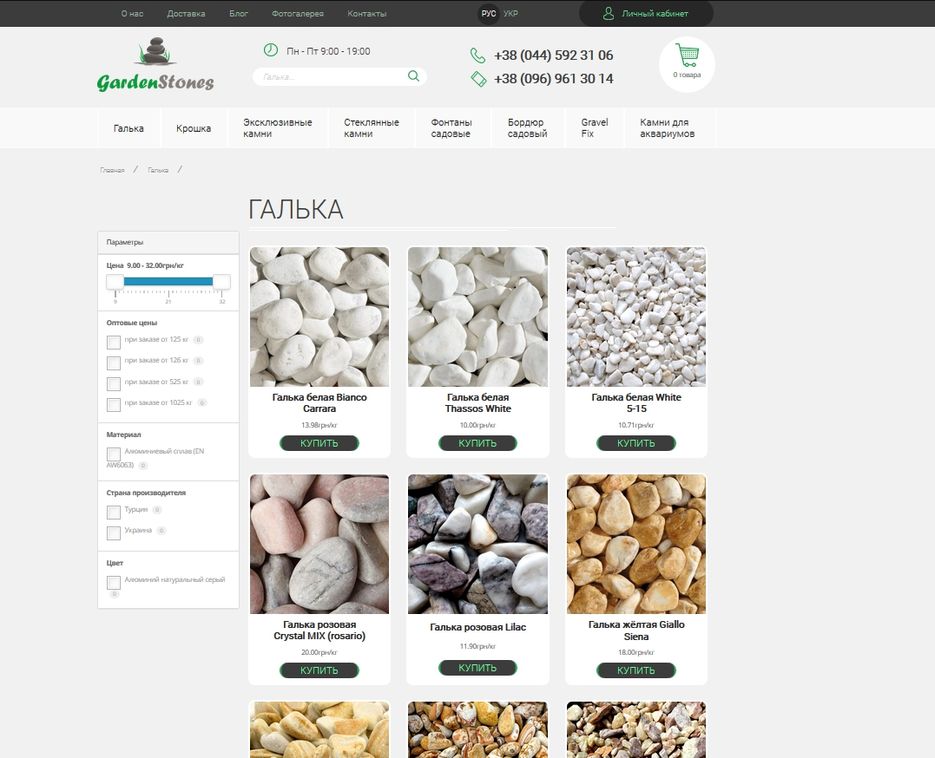Buy Галька белая White 5-15

click(636, 443)
